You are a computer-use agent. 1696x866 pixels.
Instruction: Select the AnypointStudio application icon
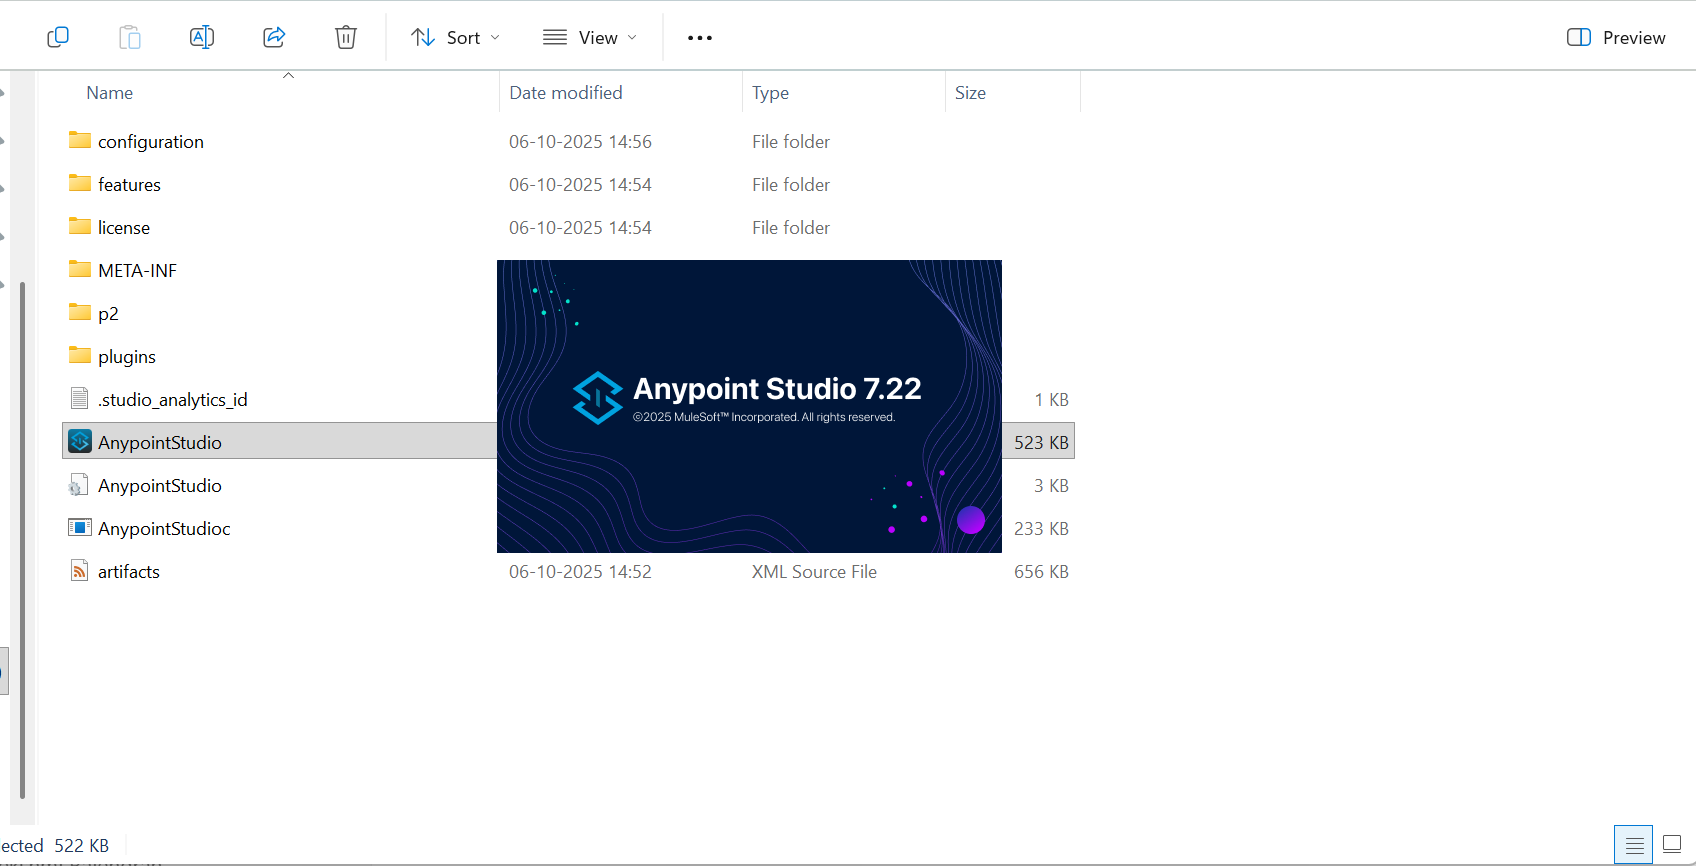point(80,442)
